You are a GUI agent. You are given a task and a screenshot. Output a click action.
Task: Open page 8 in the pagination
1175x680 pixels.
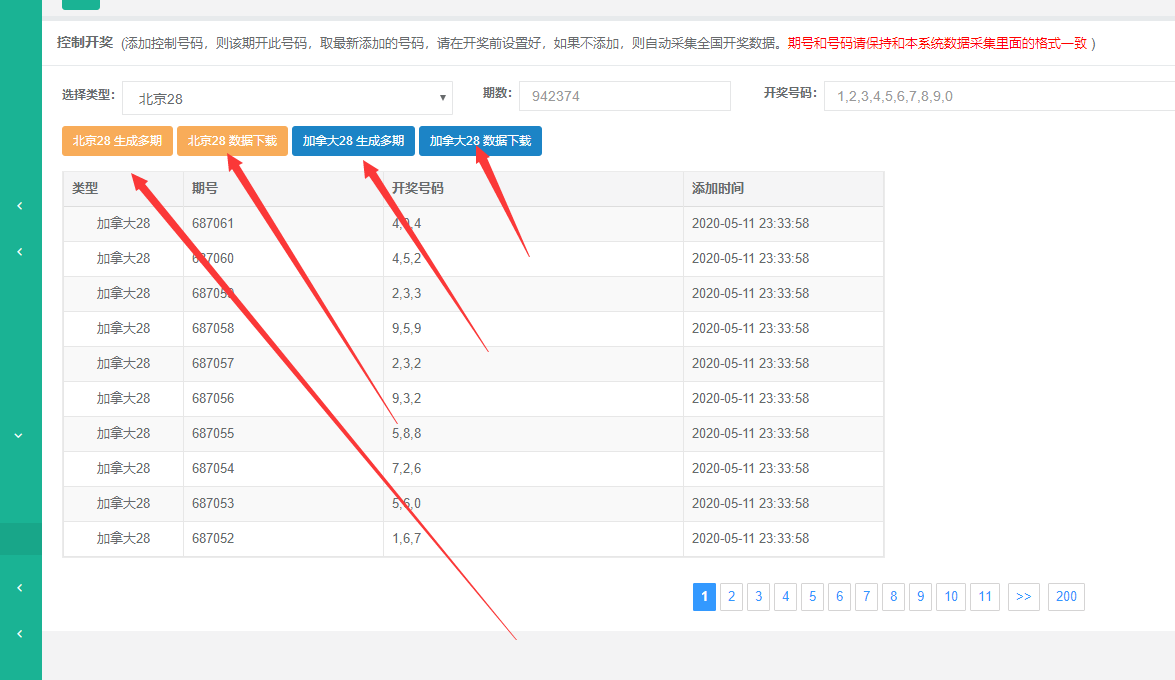tap(894, 597)
